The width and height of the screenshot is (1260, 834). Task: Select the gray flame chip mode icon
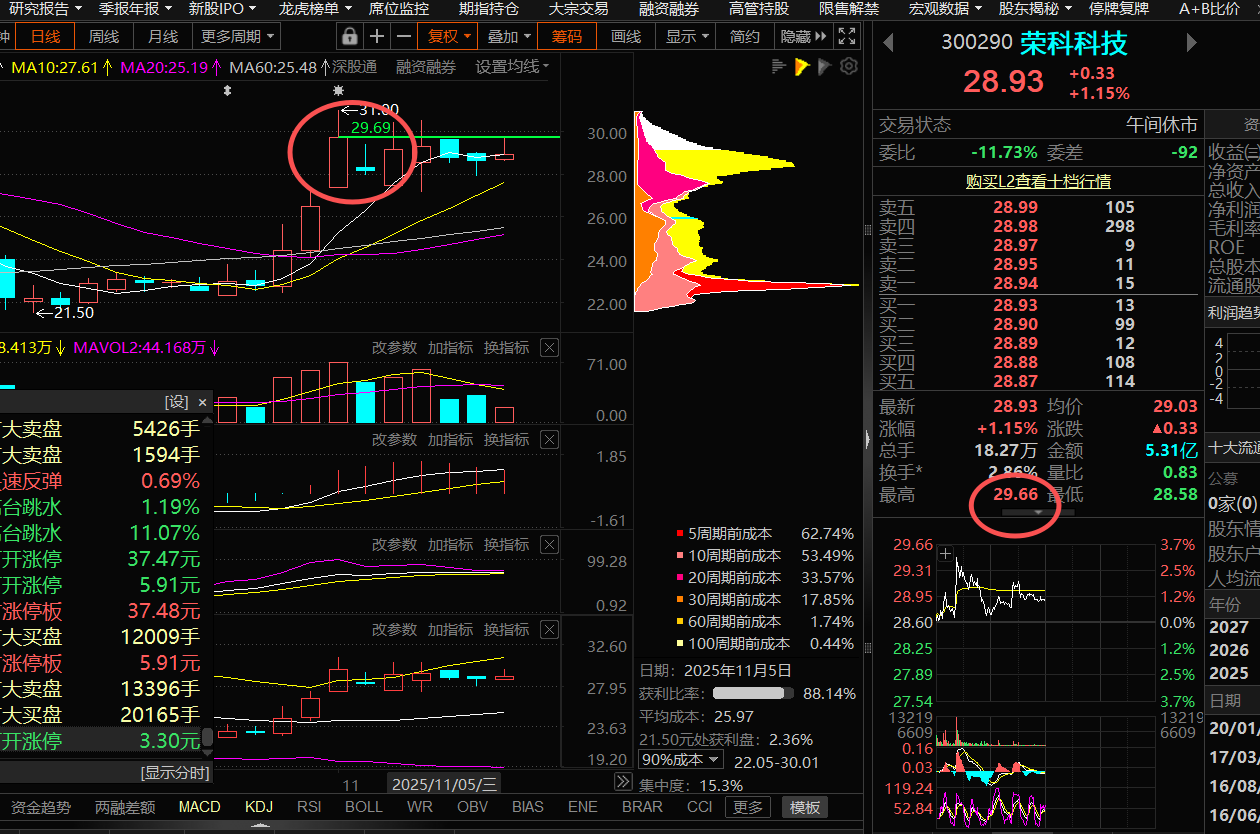(824, 67)
